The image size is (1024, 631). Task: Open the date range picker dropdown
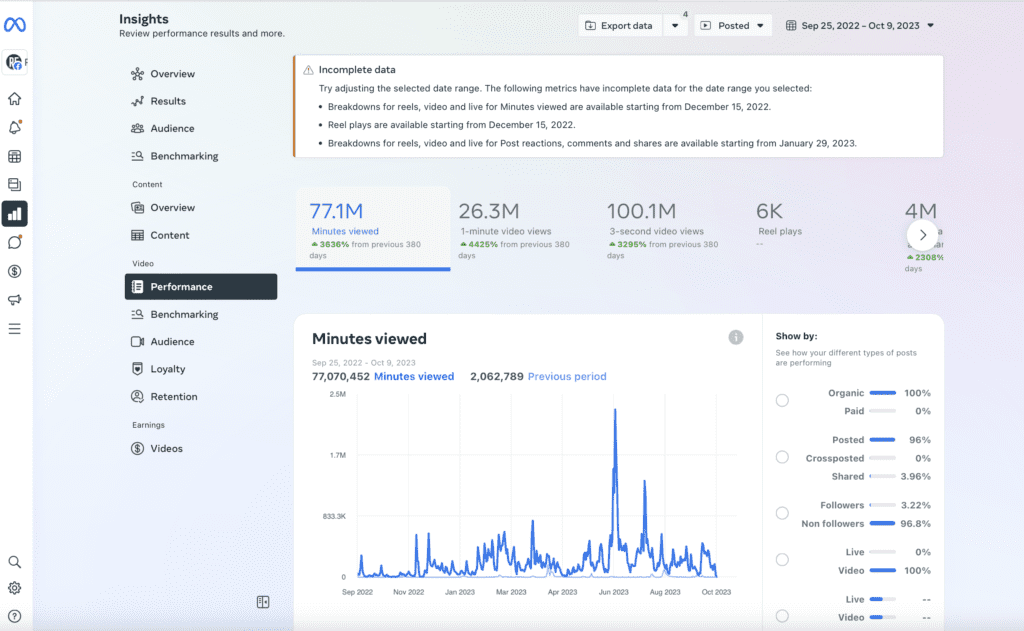point(860,26)
